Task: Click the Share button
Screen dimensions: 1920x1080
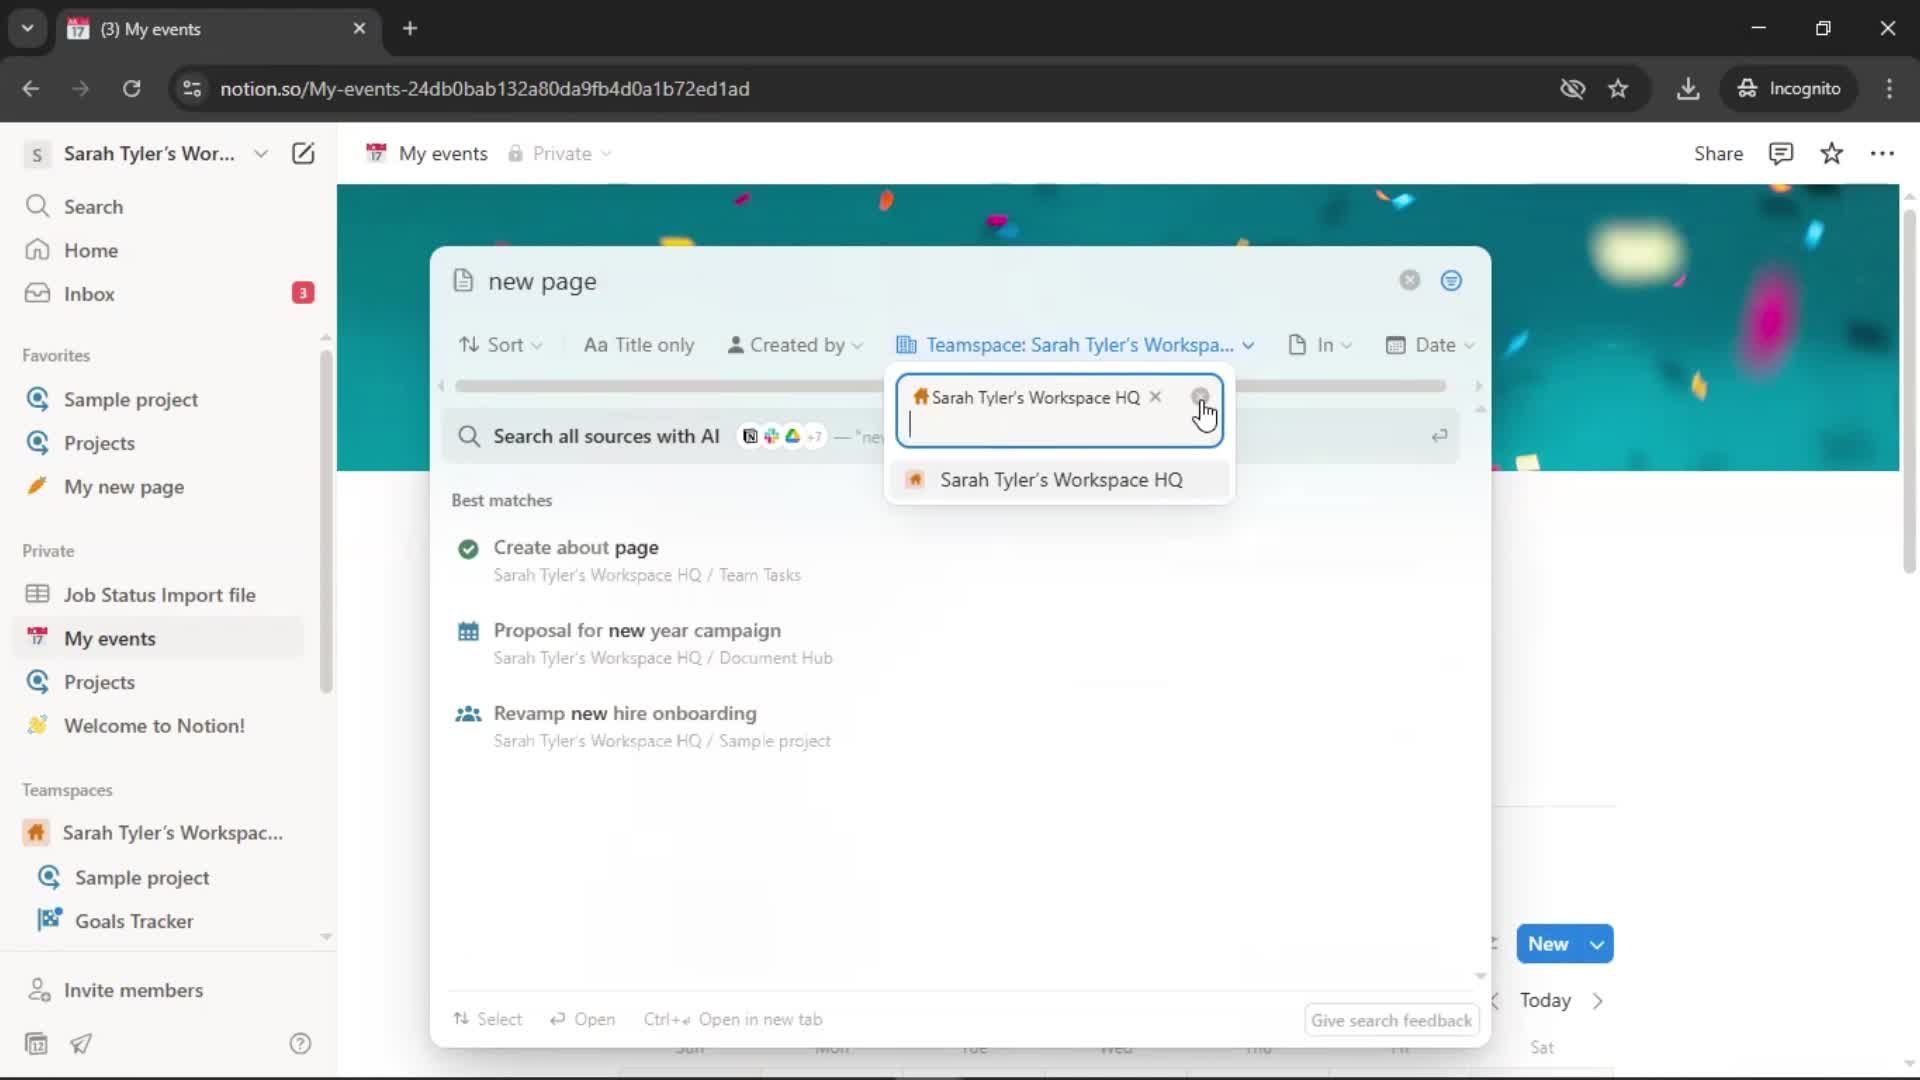Action: point(1718,153)
